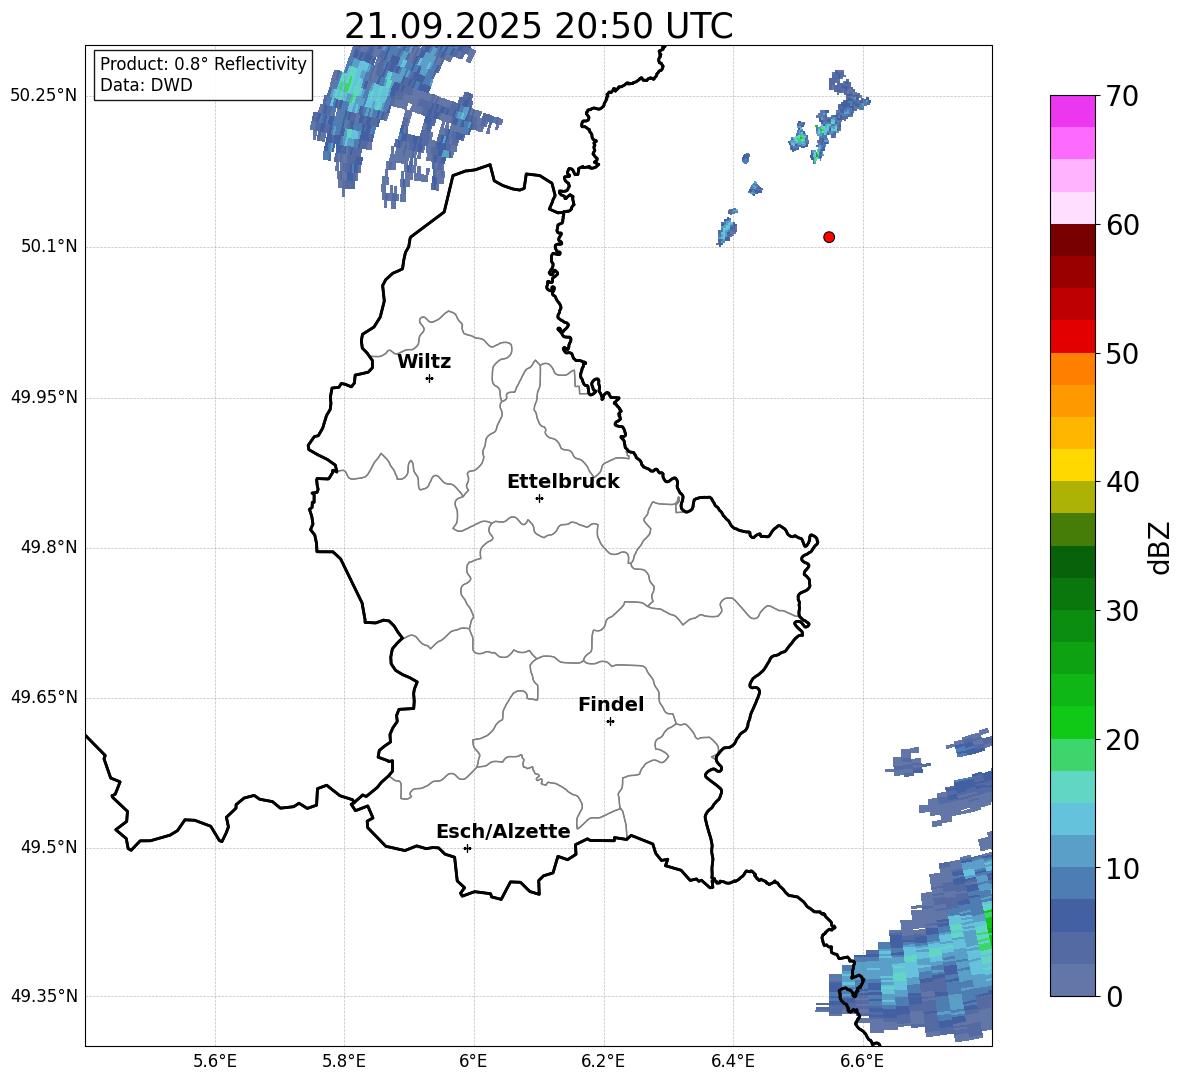The width and height of the screenshot is (1184, 1081).
Task: Click the dark green colorbar segment near 30
Action: pos(1072,593)
